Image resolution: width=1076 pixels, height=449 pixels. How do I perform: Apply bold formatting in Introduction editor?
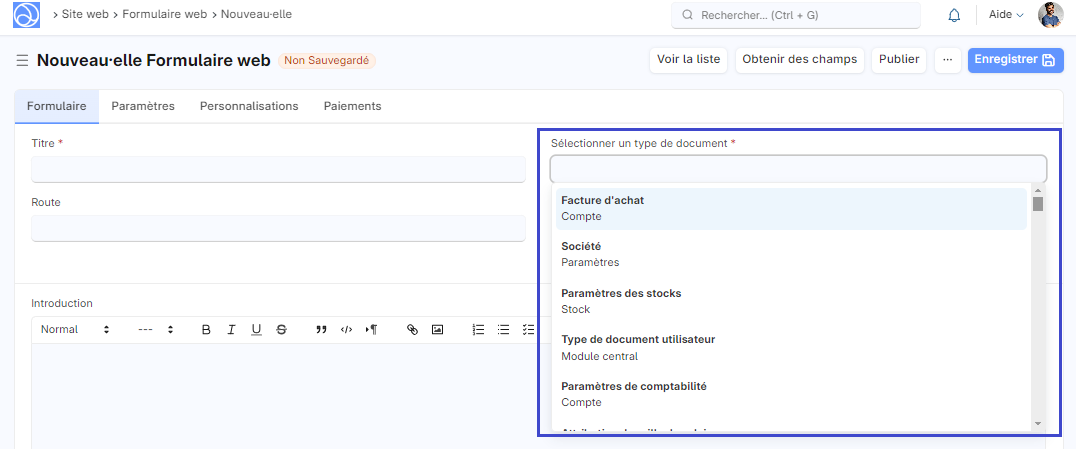pyautogui.click(x=206, y=330)
